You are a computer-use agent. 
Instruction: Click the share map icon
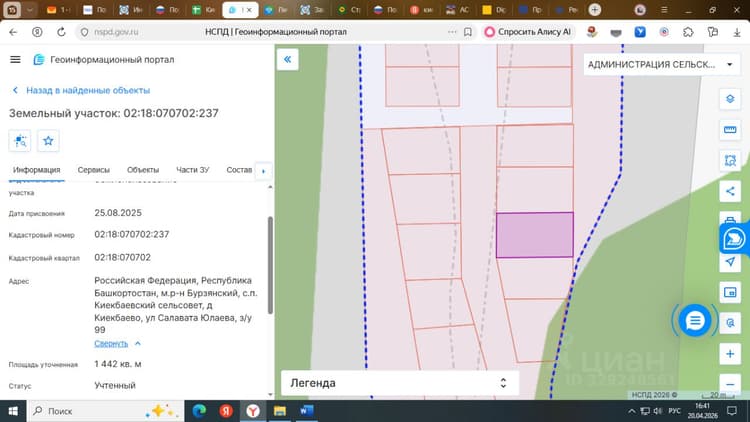pos(730,191)
